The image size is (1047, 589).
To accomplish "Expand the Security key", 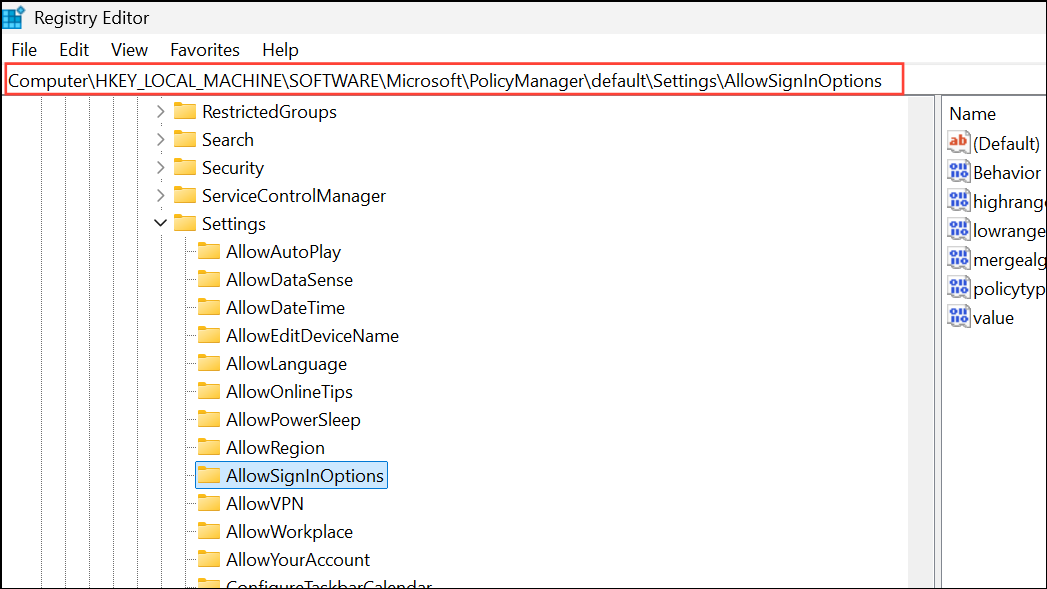I will [x=160, y=167].
